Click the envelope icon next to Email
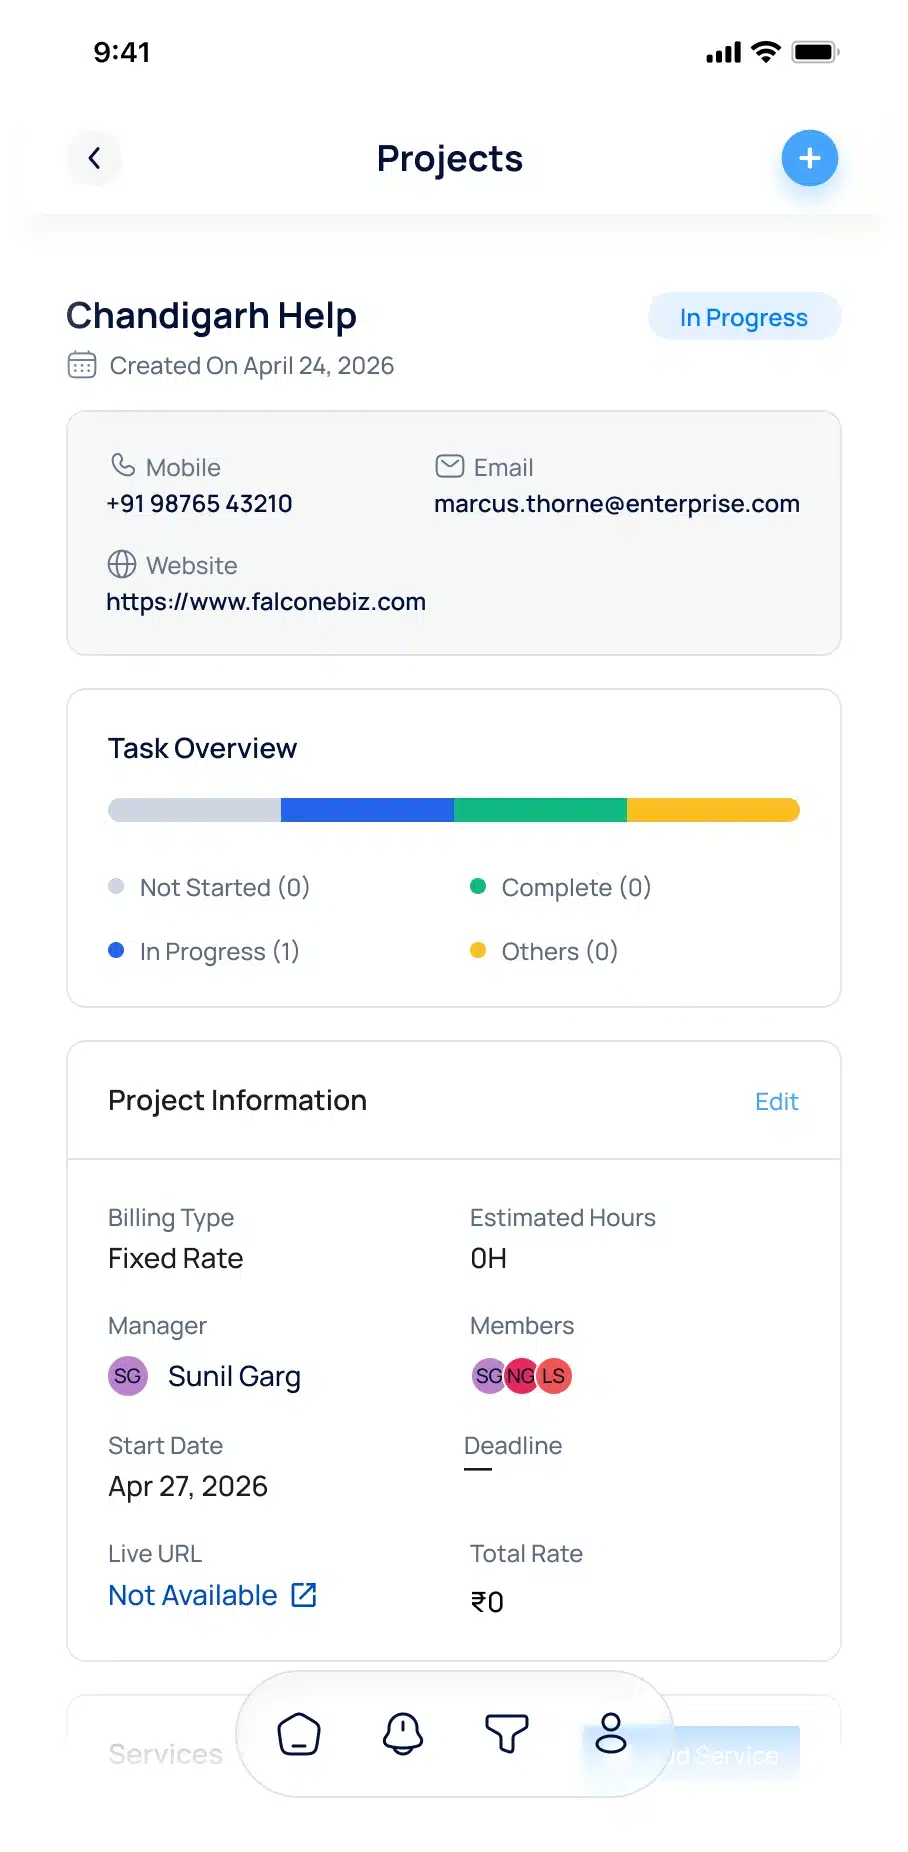The width and height of the screenshot is (908, 1852). click(x=450, y=466)
